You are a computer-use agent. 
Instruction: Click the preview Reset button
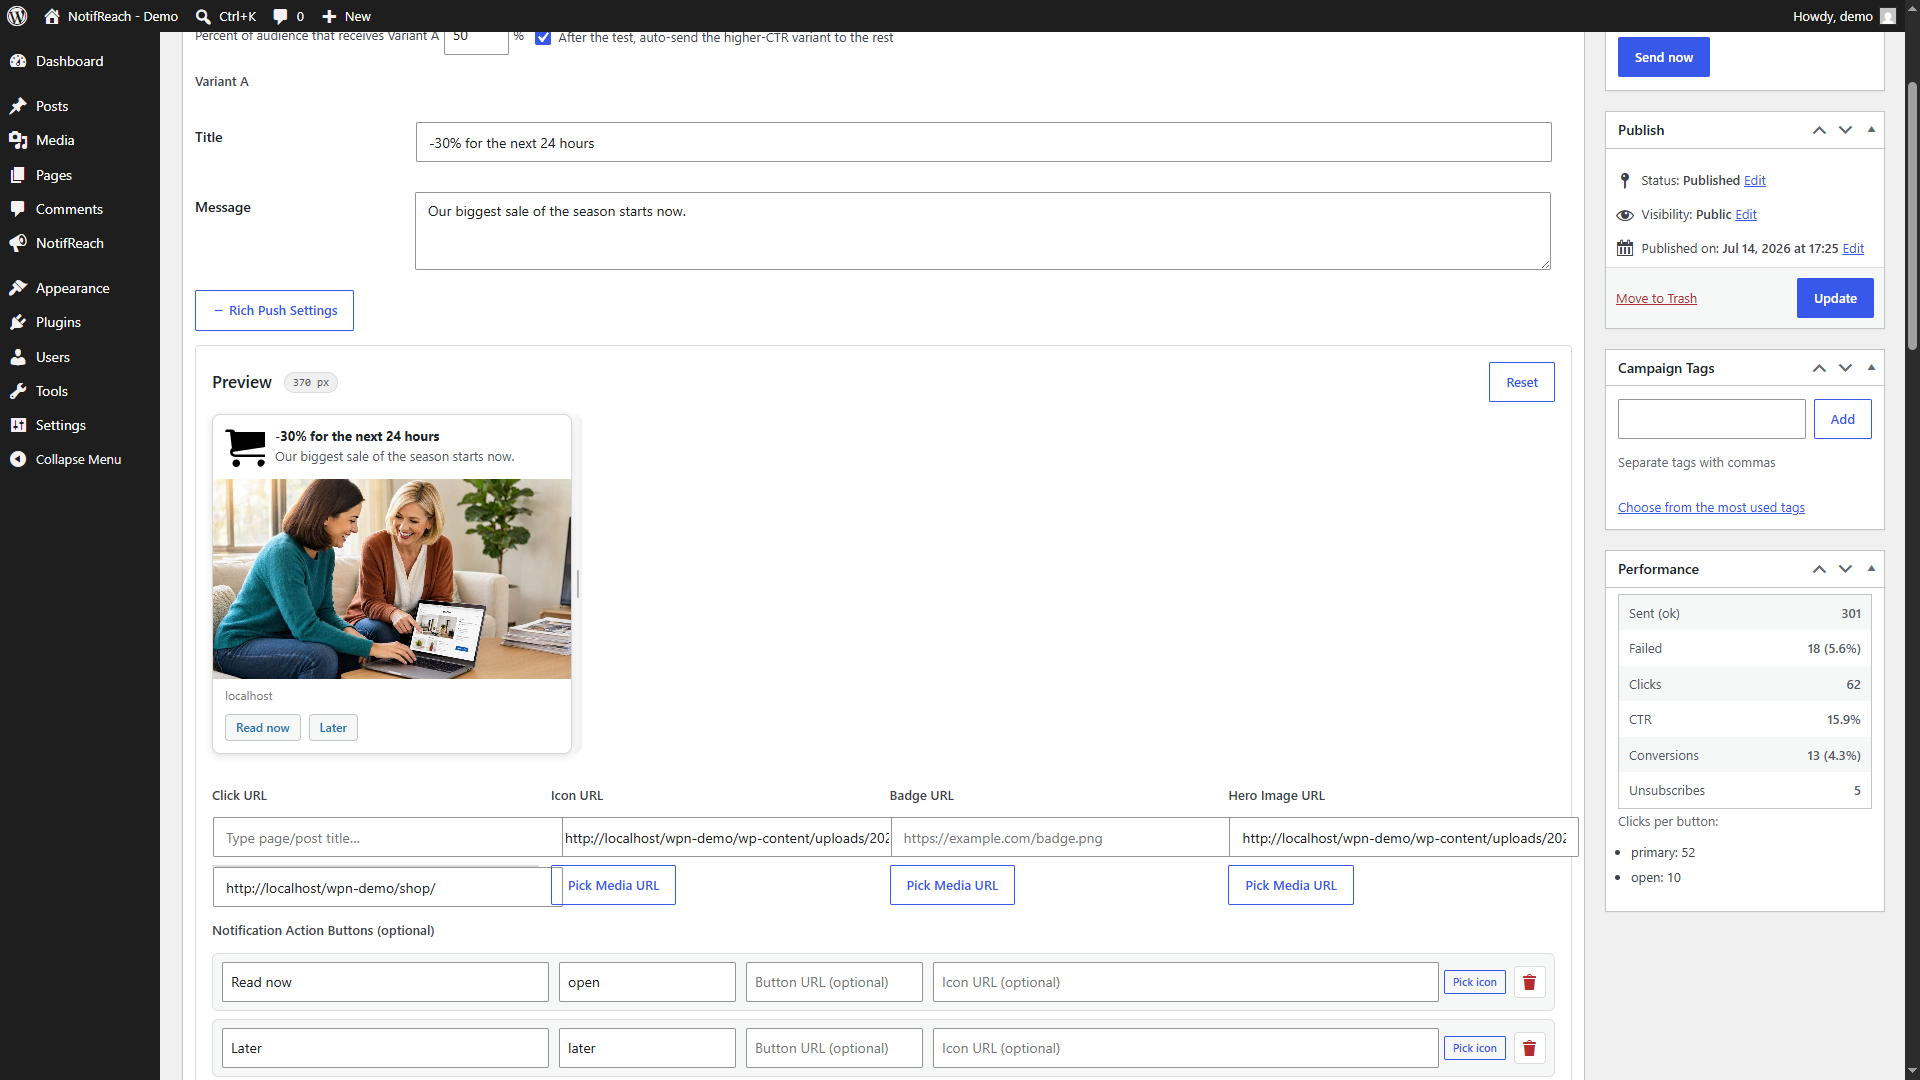coord(1521,382)
